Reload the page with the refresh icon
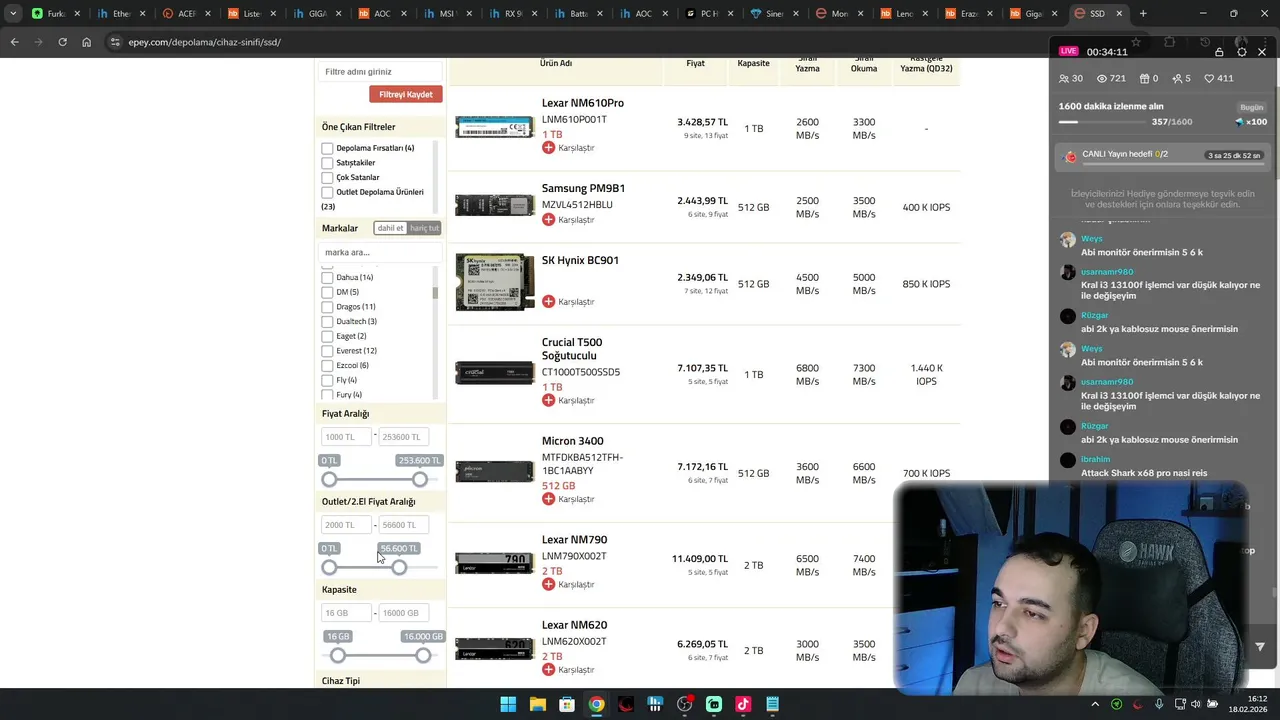This screenshot has width=1280, height=720. tap(62, 42)
